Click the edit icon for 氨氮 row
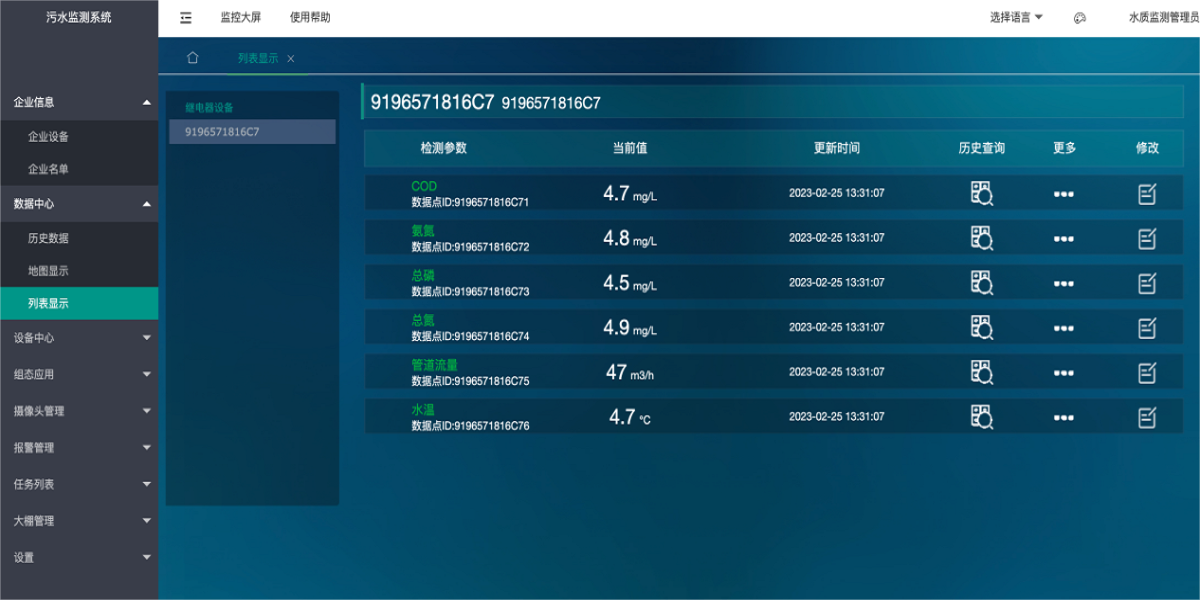The image size is (1200, 600). (x=1147, y=238)
